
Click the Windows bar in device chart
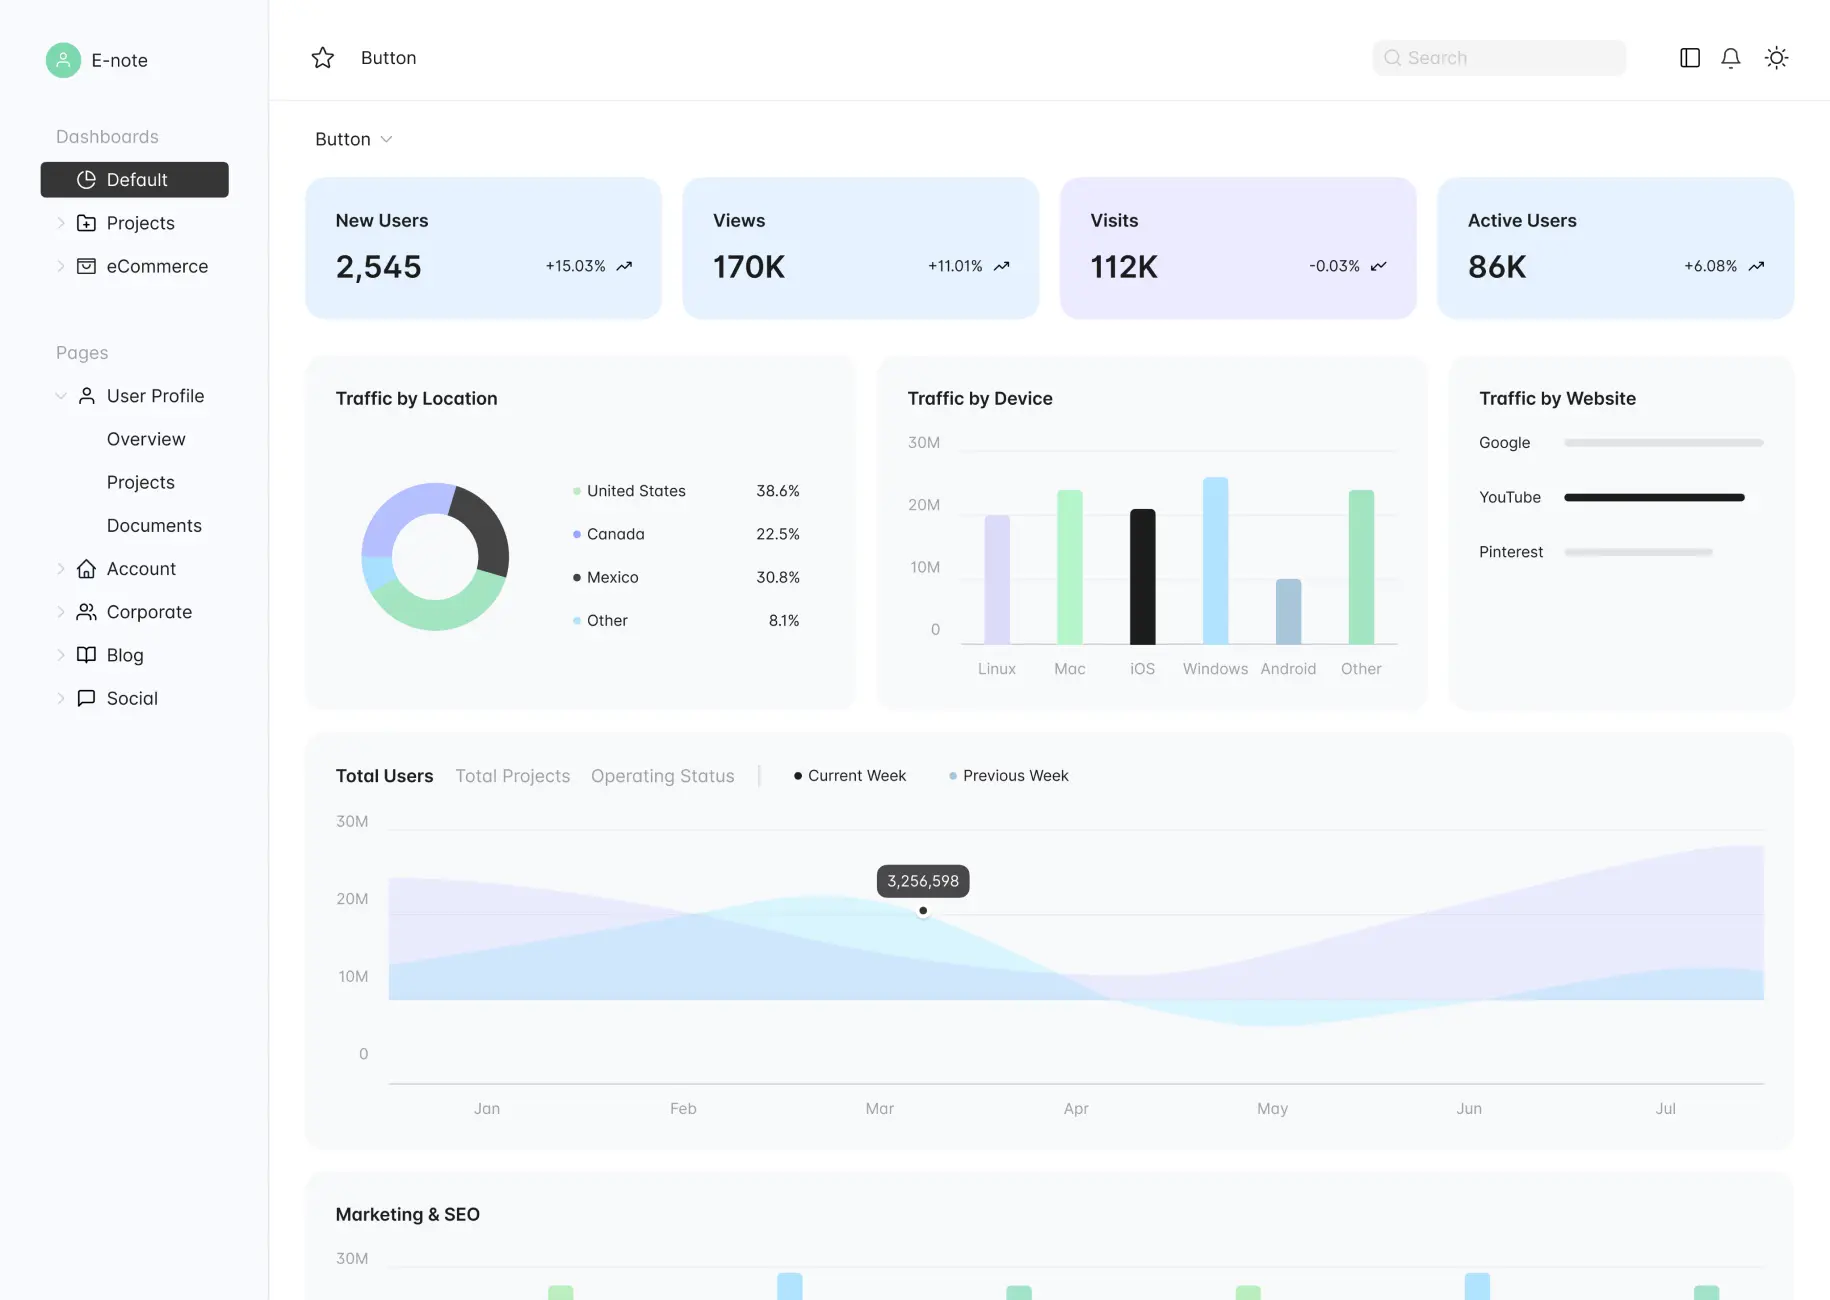coord(1215,561)
